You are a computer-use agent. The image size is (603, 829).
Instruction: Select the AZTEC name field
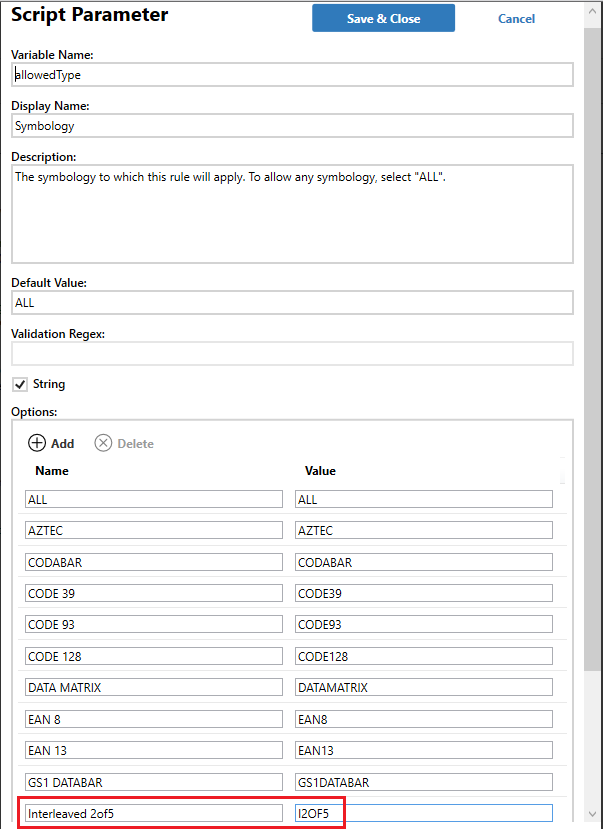pyautogui.click(x=154, y=530)
